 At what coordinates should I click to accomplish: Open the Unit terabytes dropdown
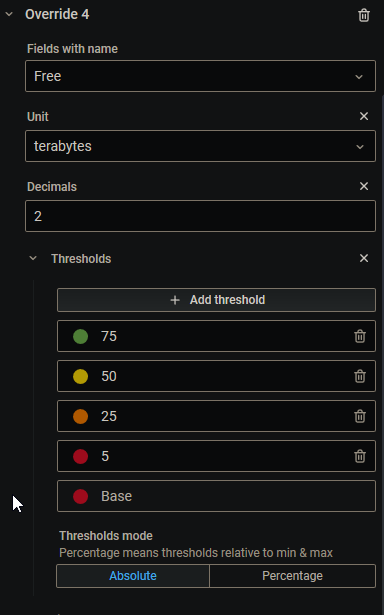pos(200,146)
